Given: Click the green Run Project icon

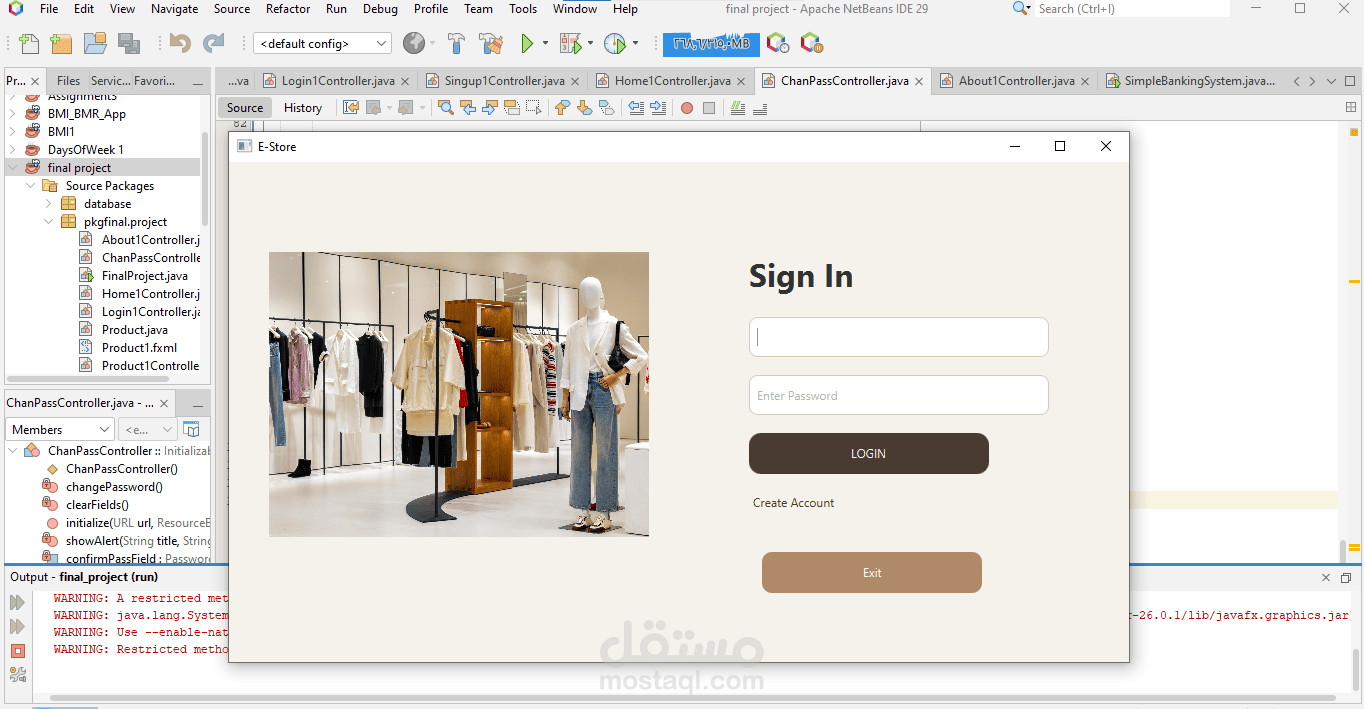Looking at the screenshot, I should [x=527, y=44].
